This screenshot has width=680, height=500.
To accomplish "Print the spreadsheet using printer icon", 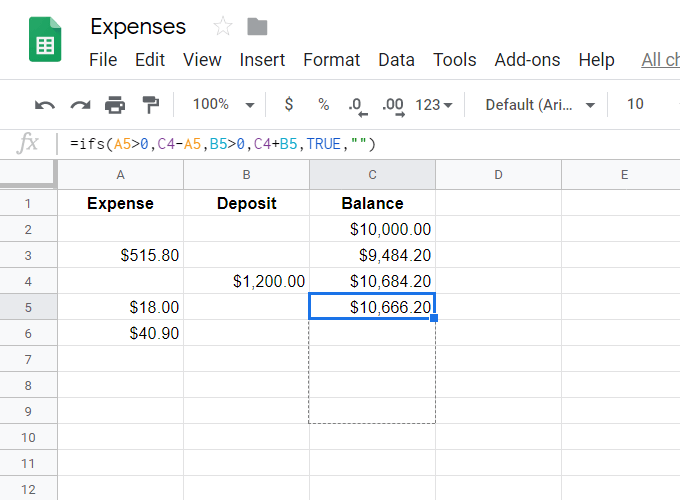I will (115, 104).
